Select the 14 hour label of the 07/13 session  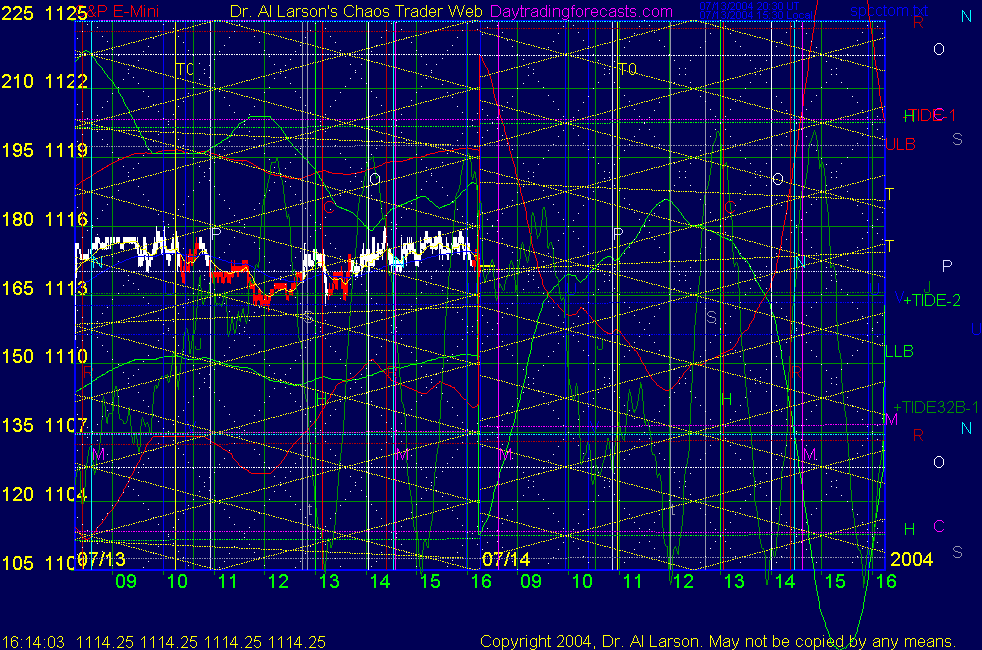[x=380, y=582]
